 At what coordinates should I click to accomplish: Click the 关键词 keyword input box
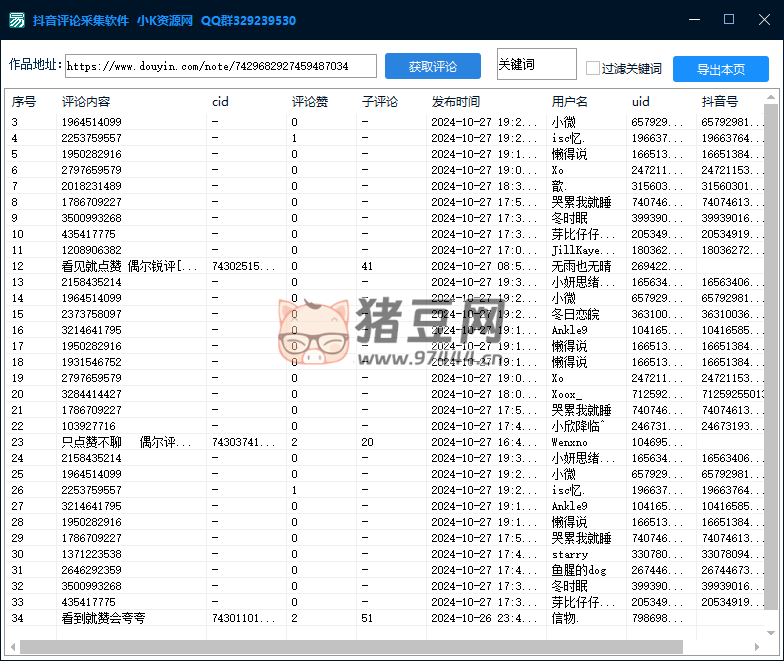pos(536,65)
